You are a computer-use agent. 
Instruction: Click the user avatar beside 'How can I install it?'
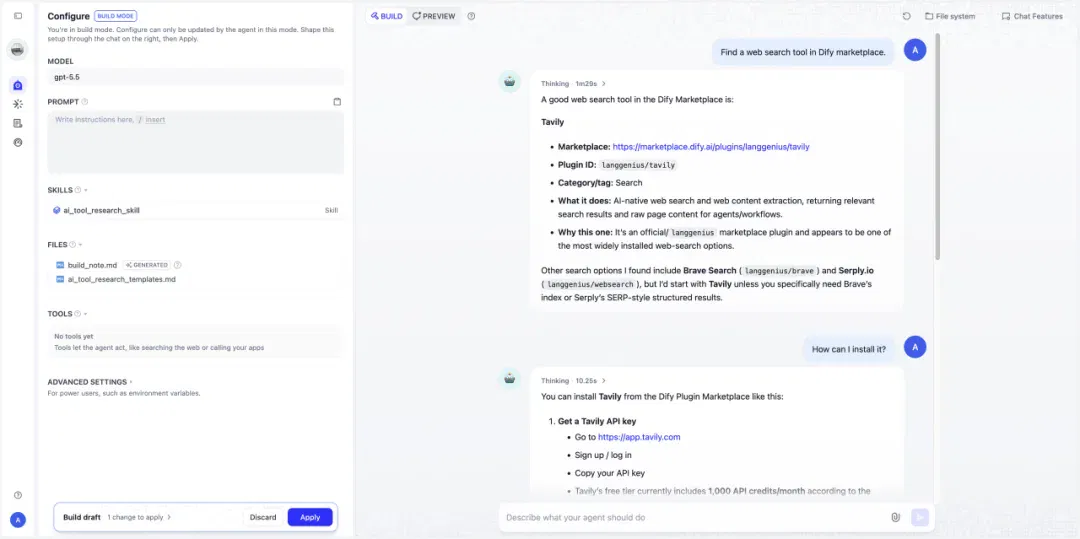(x=915, y=348)
